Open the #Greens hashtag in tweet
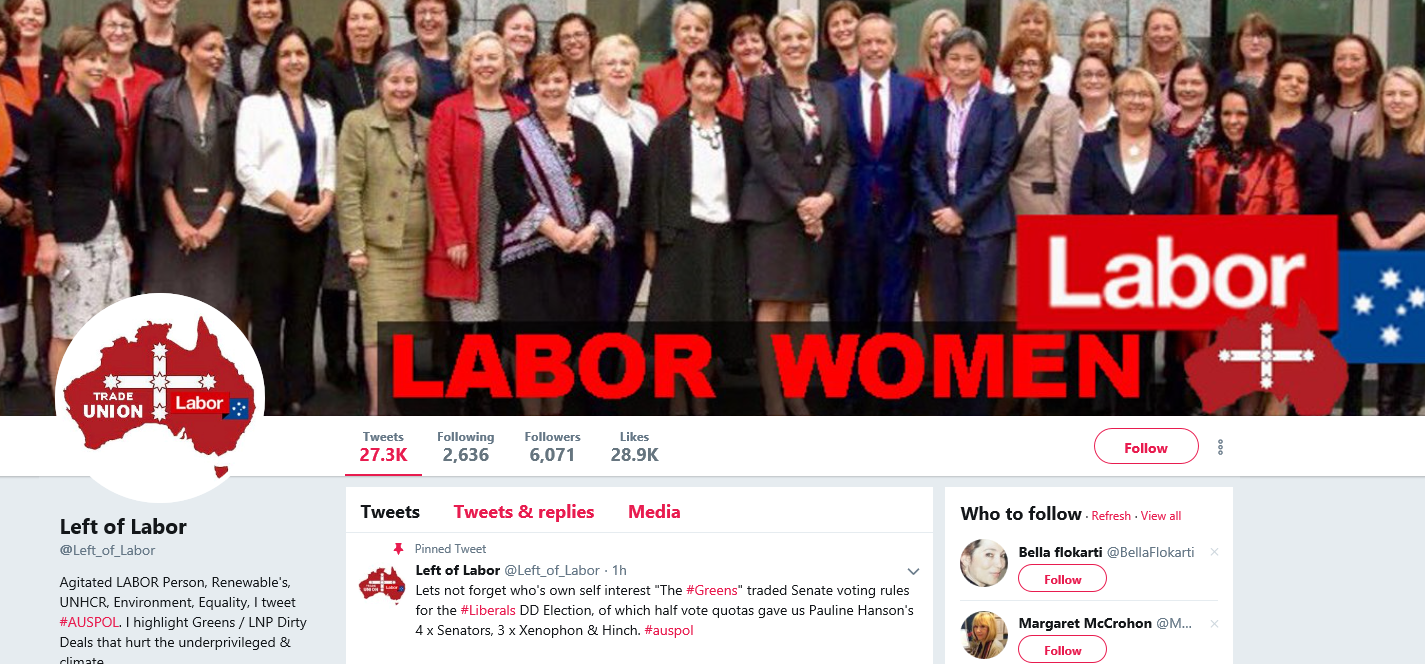Viewport: 1425px width, 664px height. (x=711, y=590)
